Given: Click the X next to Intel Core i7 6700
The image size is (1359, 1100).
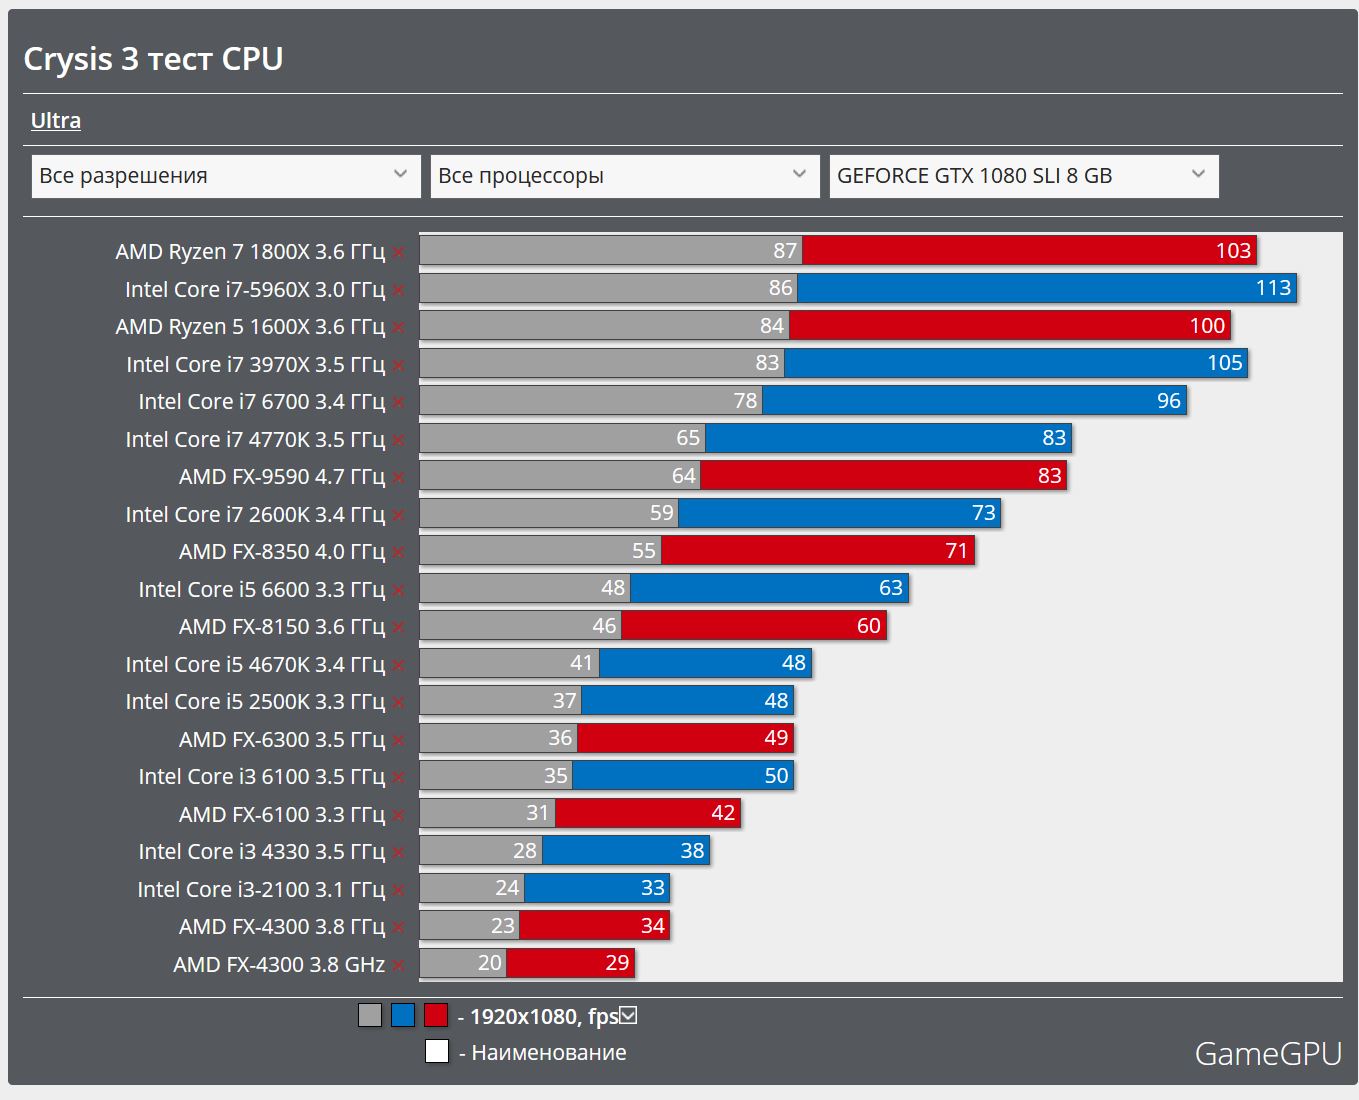Looking at the screenshot, I should click(398, 403).
